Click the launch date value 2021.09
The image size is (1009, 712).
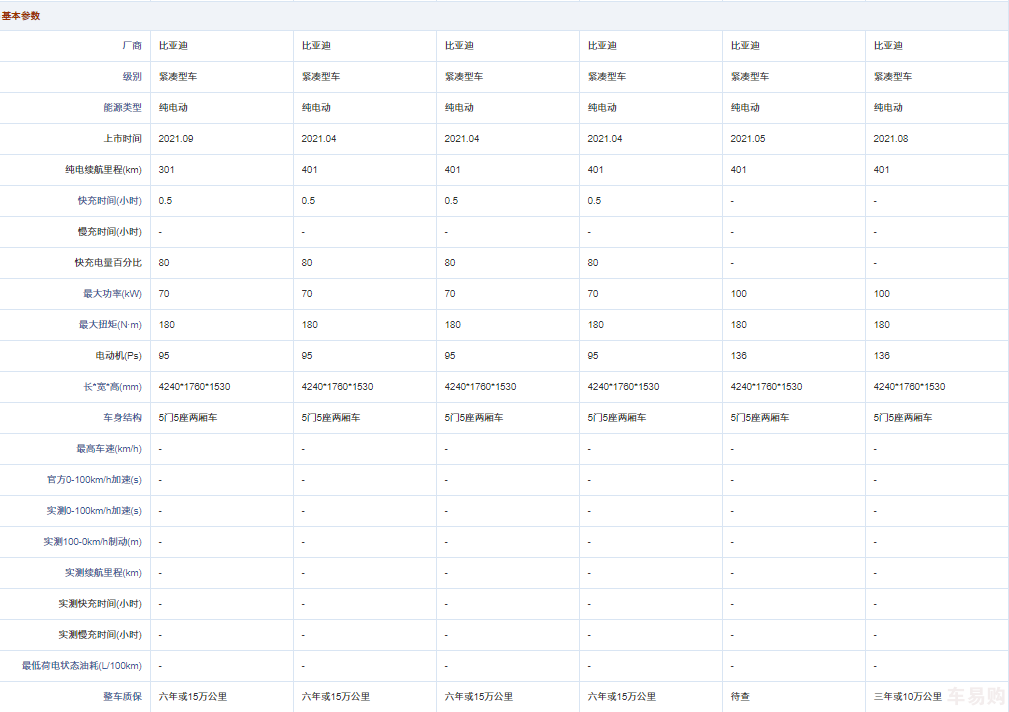click(176, 138)
